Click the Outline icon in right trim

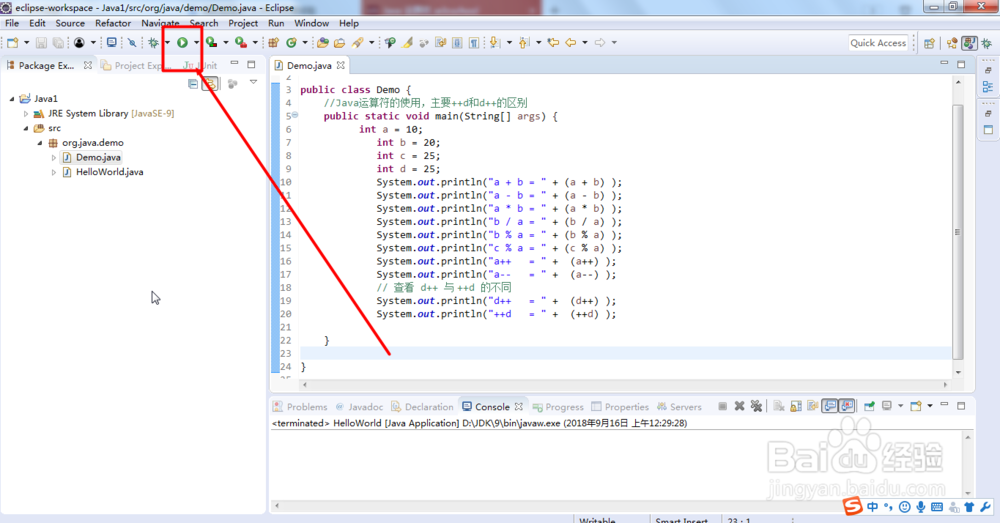click(x=988, y=86)
